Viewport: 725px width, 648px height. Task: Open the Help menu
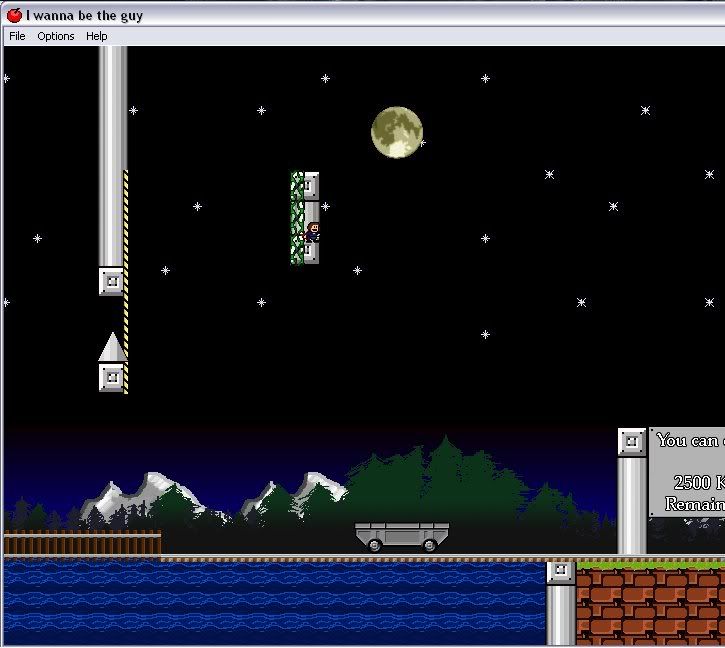(97, 36)
